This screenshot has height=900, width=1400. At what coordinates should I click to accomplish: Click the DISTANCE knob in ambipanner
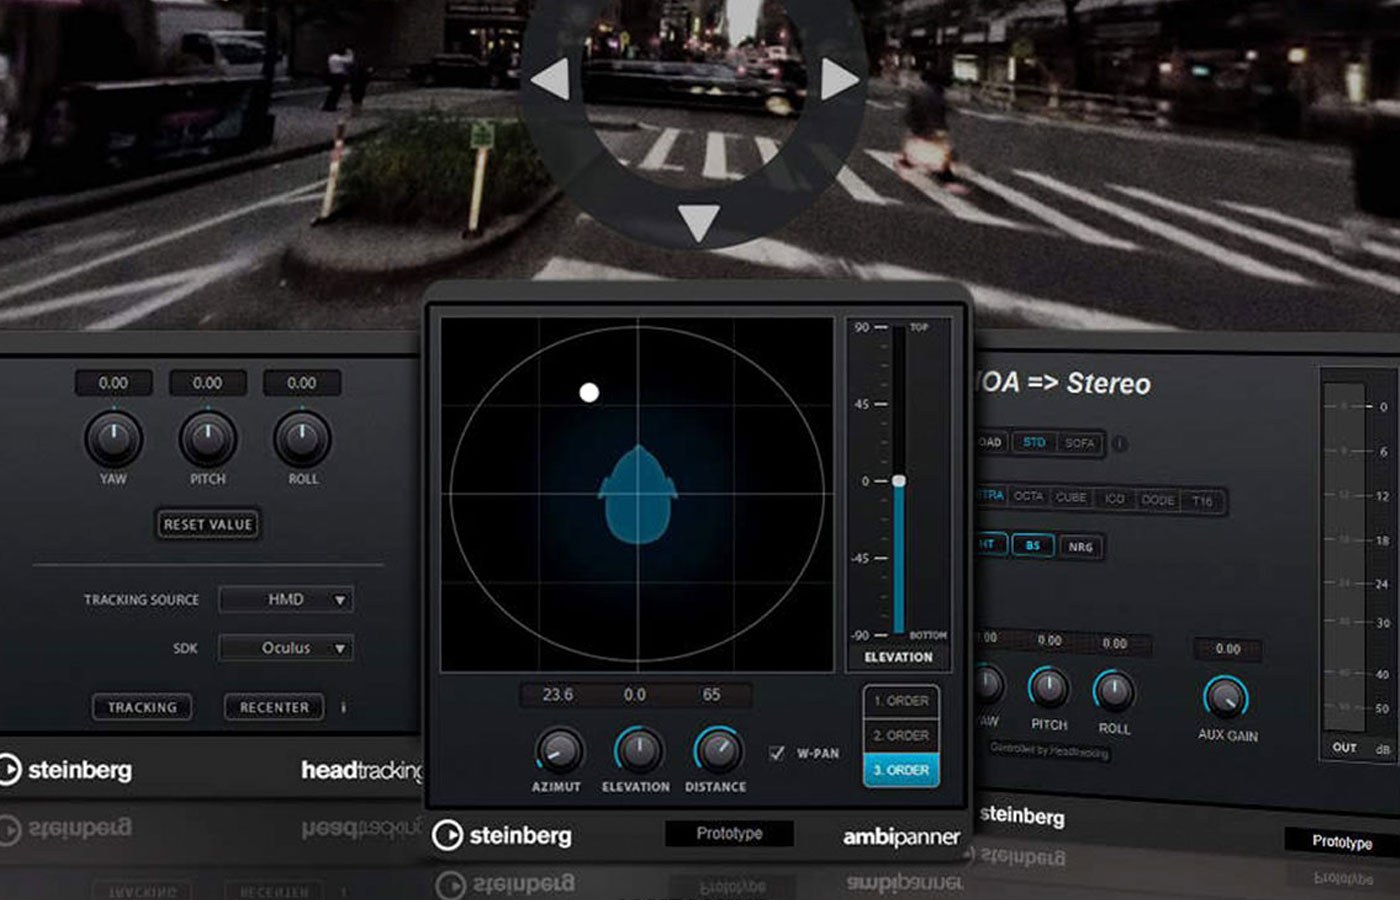pos(716,750)
